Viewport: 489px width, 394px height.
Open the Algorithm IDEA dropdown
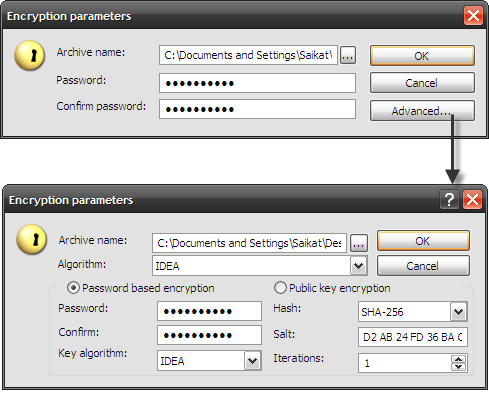pyautogui.click(x=358, y=266)
